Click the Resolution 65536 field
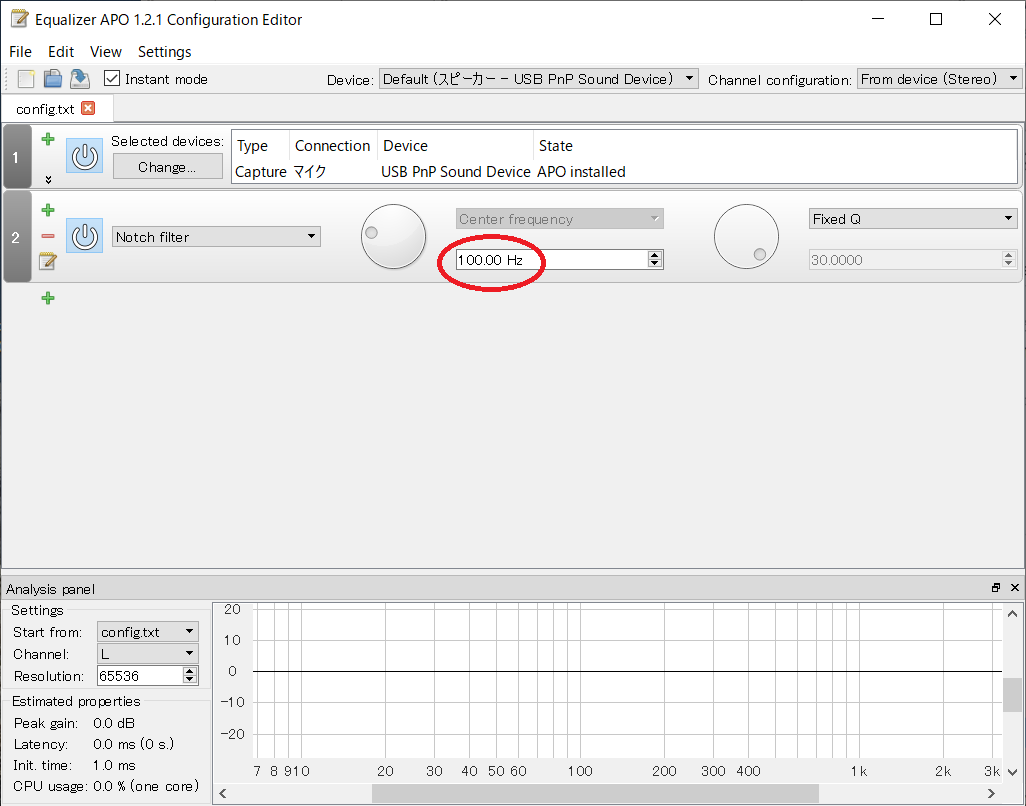This screenshot has height=806, width=1026. pos(140,676)
